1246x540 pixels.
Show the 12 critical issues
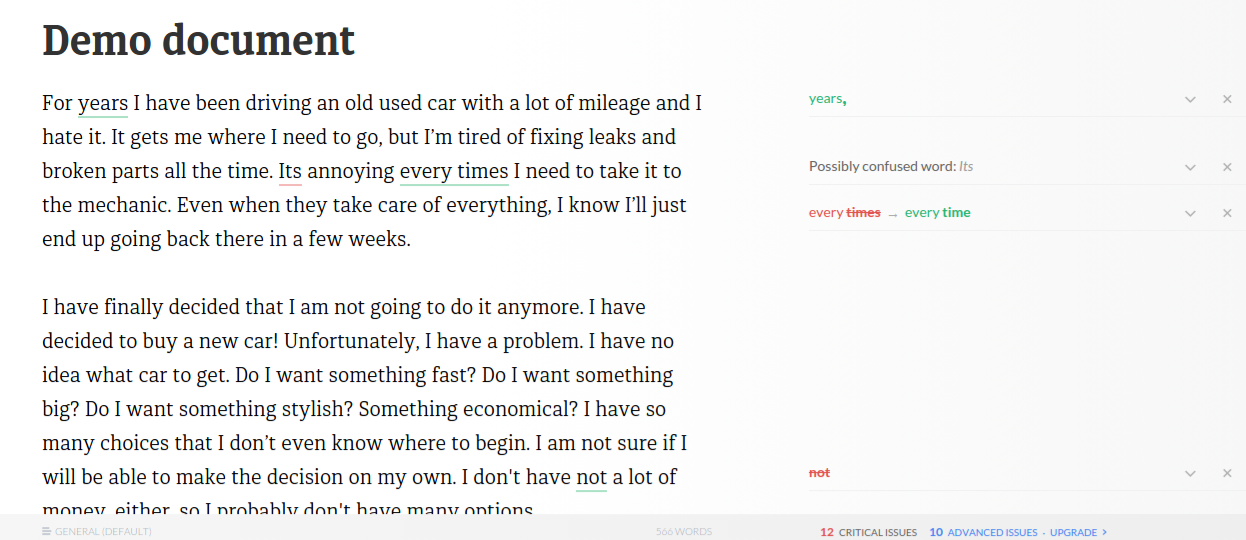(x=868, y=532)
